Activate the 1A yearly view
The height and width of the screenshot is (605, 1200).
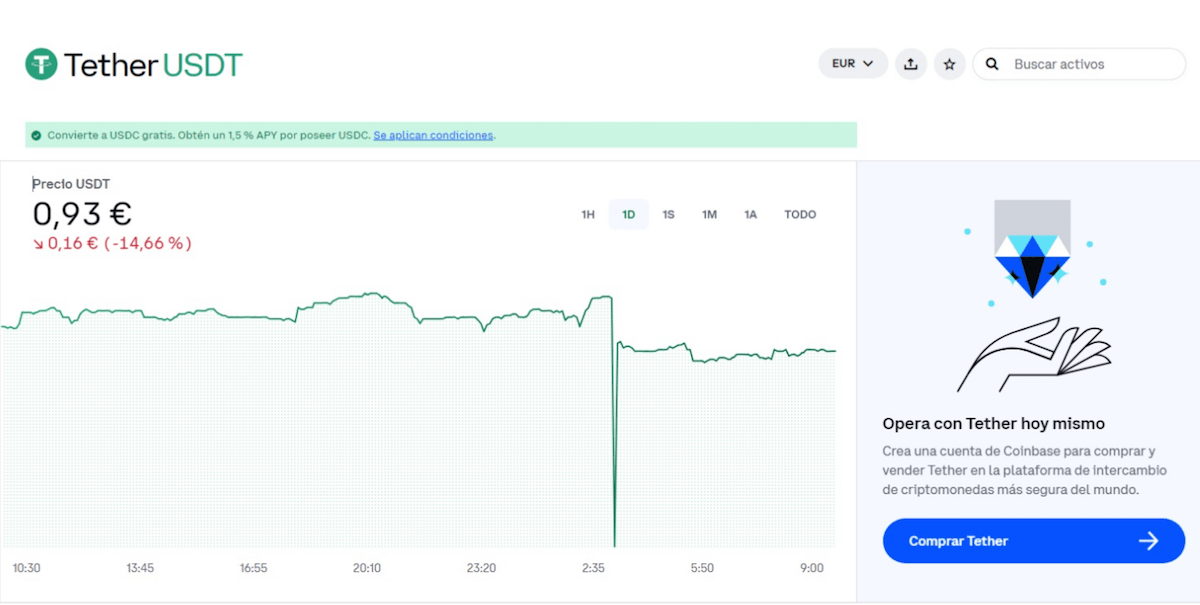[x=750, y=214]
